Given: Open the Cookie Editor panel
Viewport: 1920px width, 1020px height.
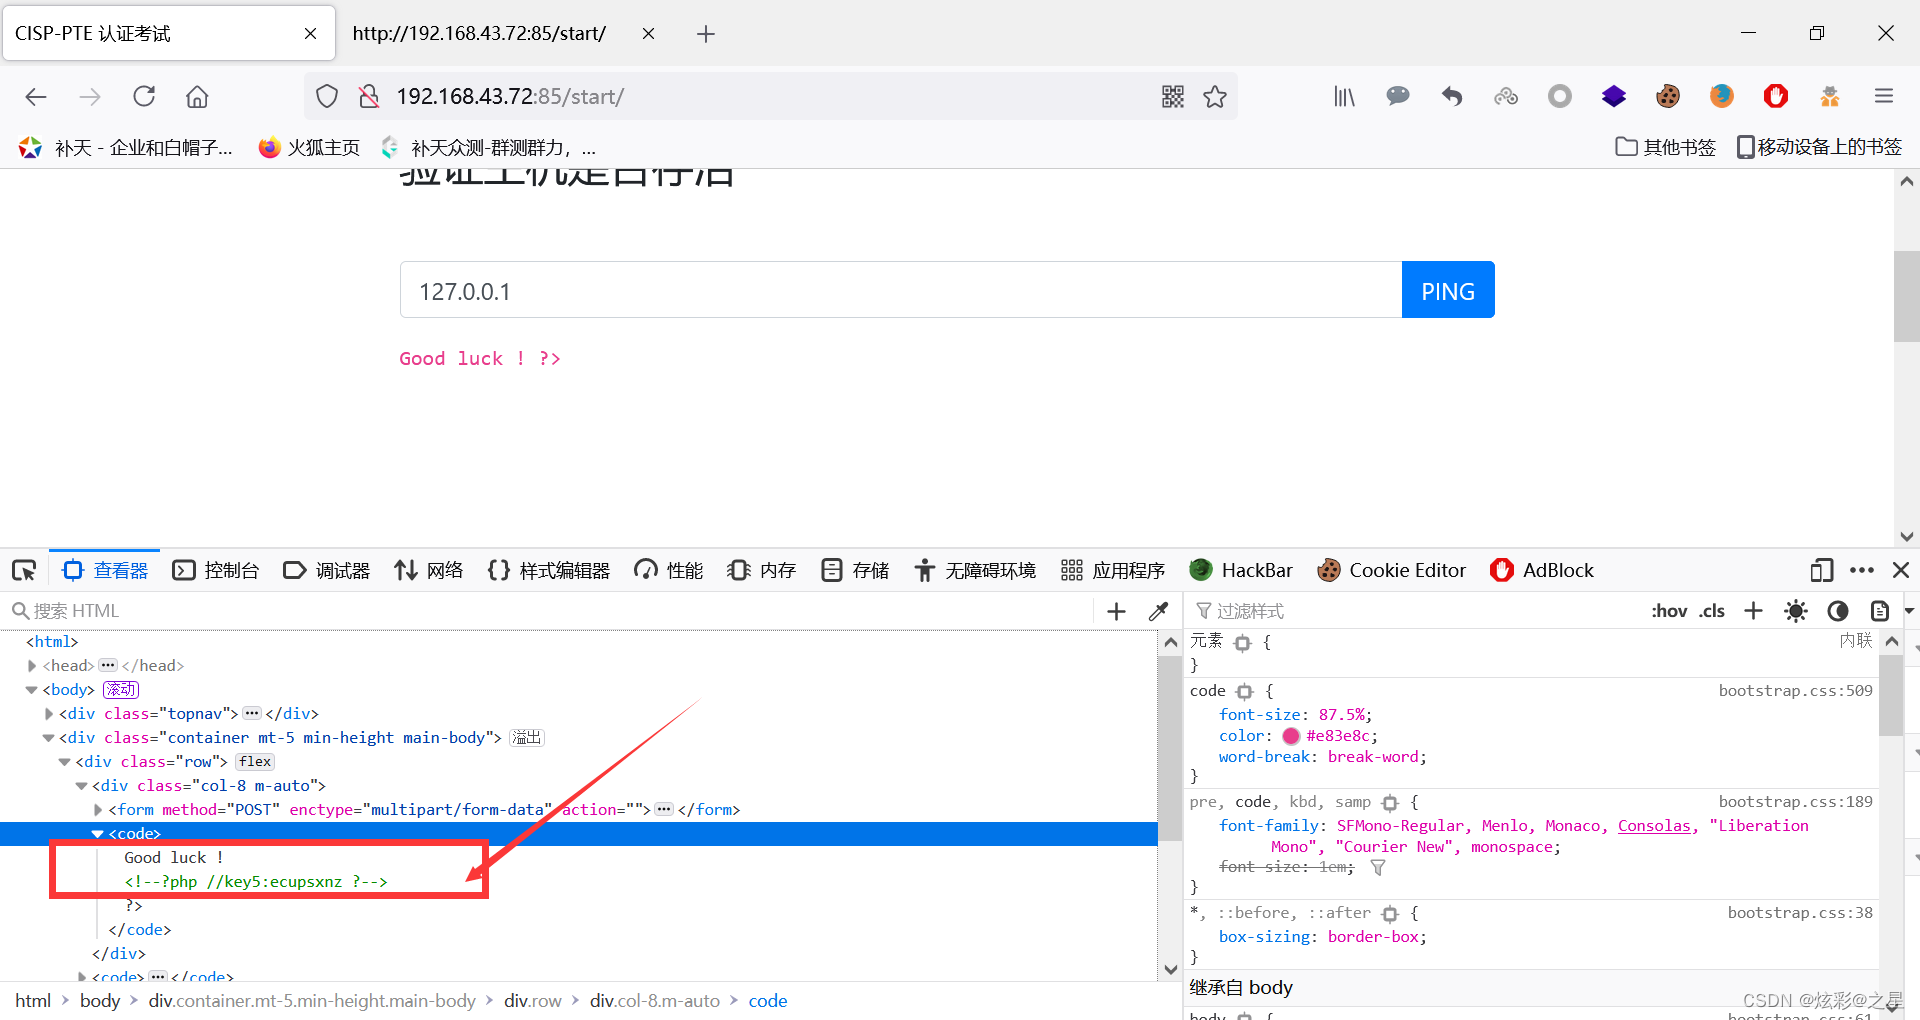Looking at the screenshot, I should [x=1391, y=569].
